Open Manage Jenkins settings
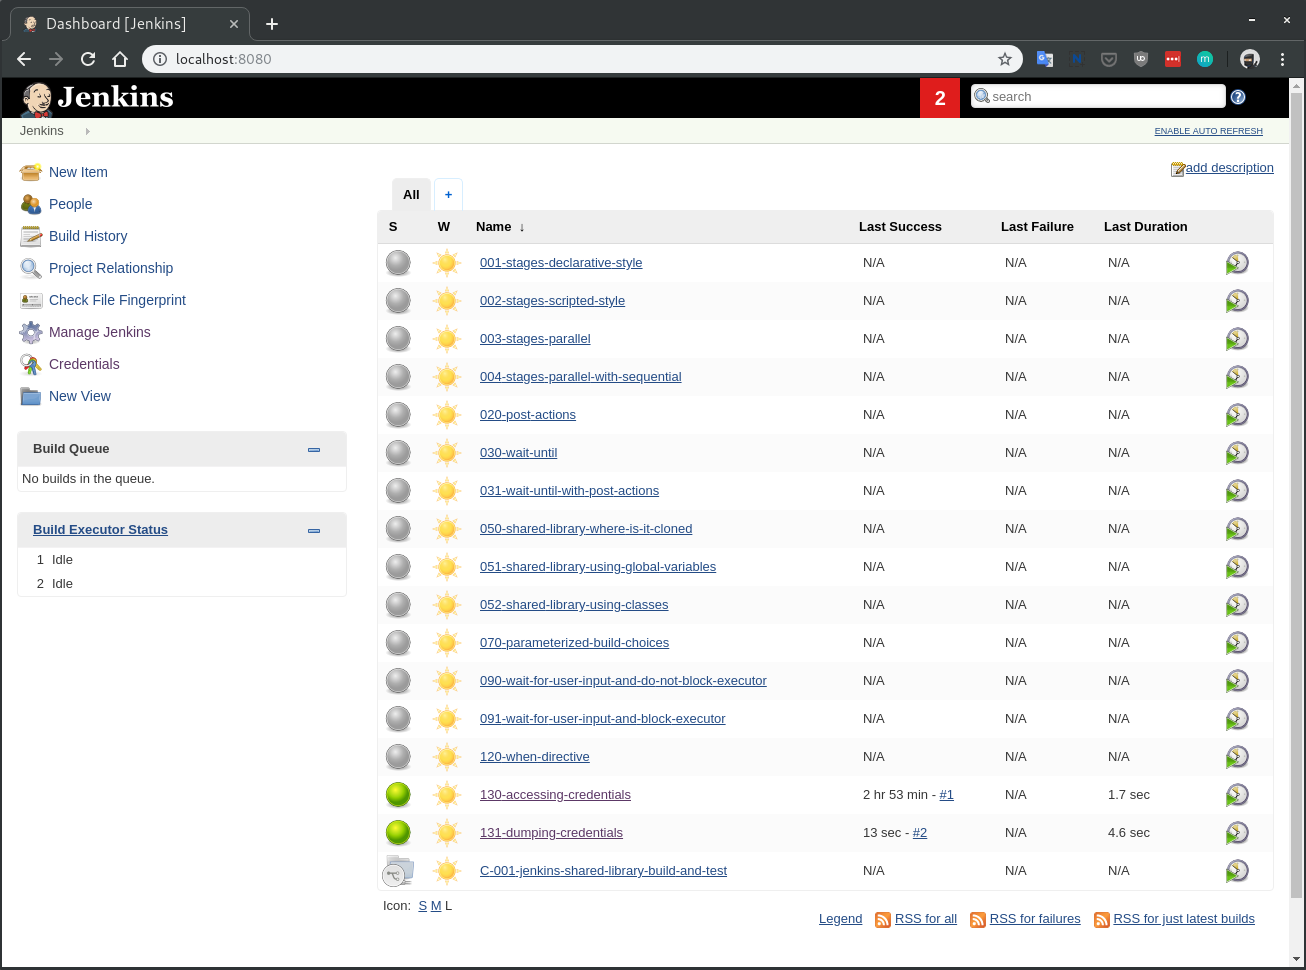This screenshot has height=970, width=1306. [100, 332]
